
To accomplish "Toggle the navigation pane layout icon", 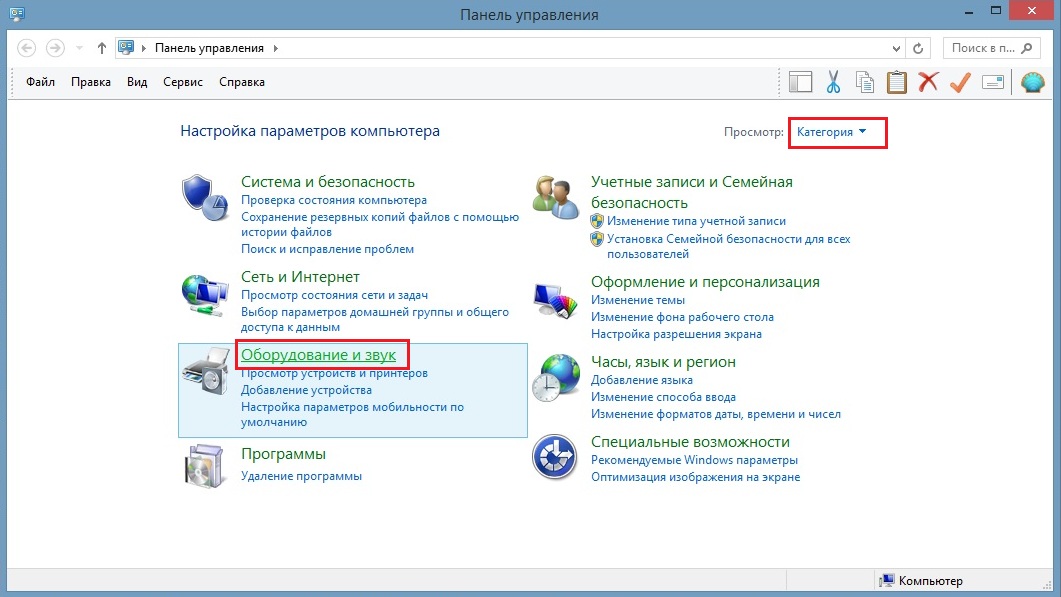I will tap(800, 82).
